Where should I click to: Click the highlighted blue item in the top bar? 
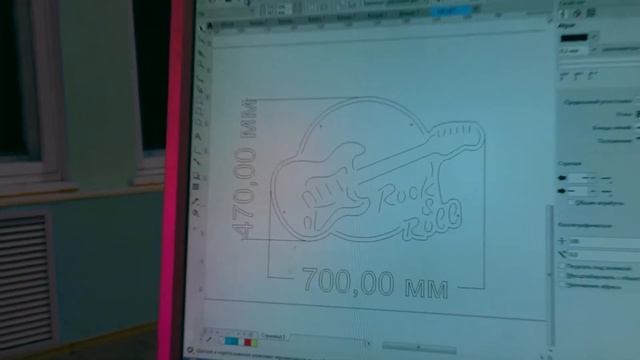(450, 12)
